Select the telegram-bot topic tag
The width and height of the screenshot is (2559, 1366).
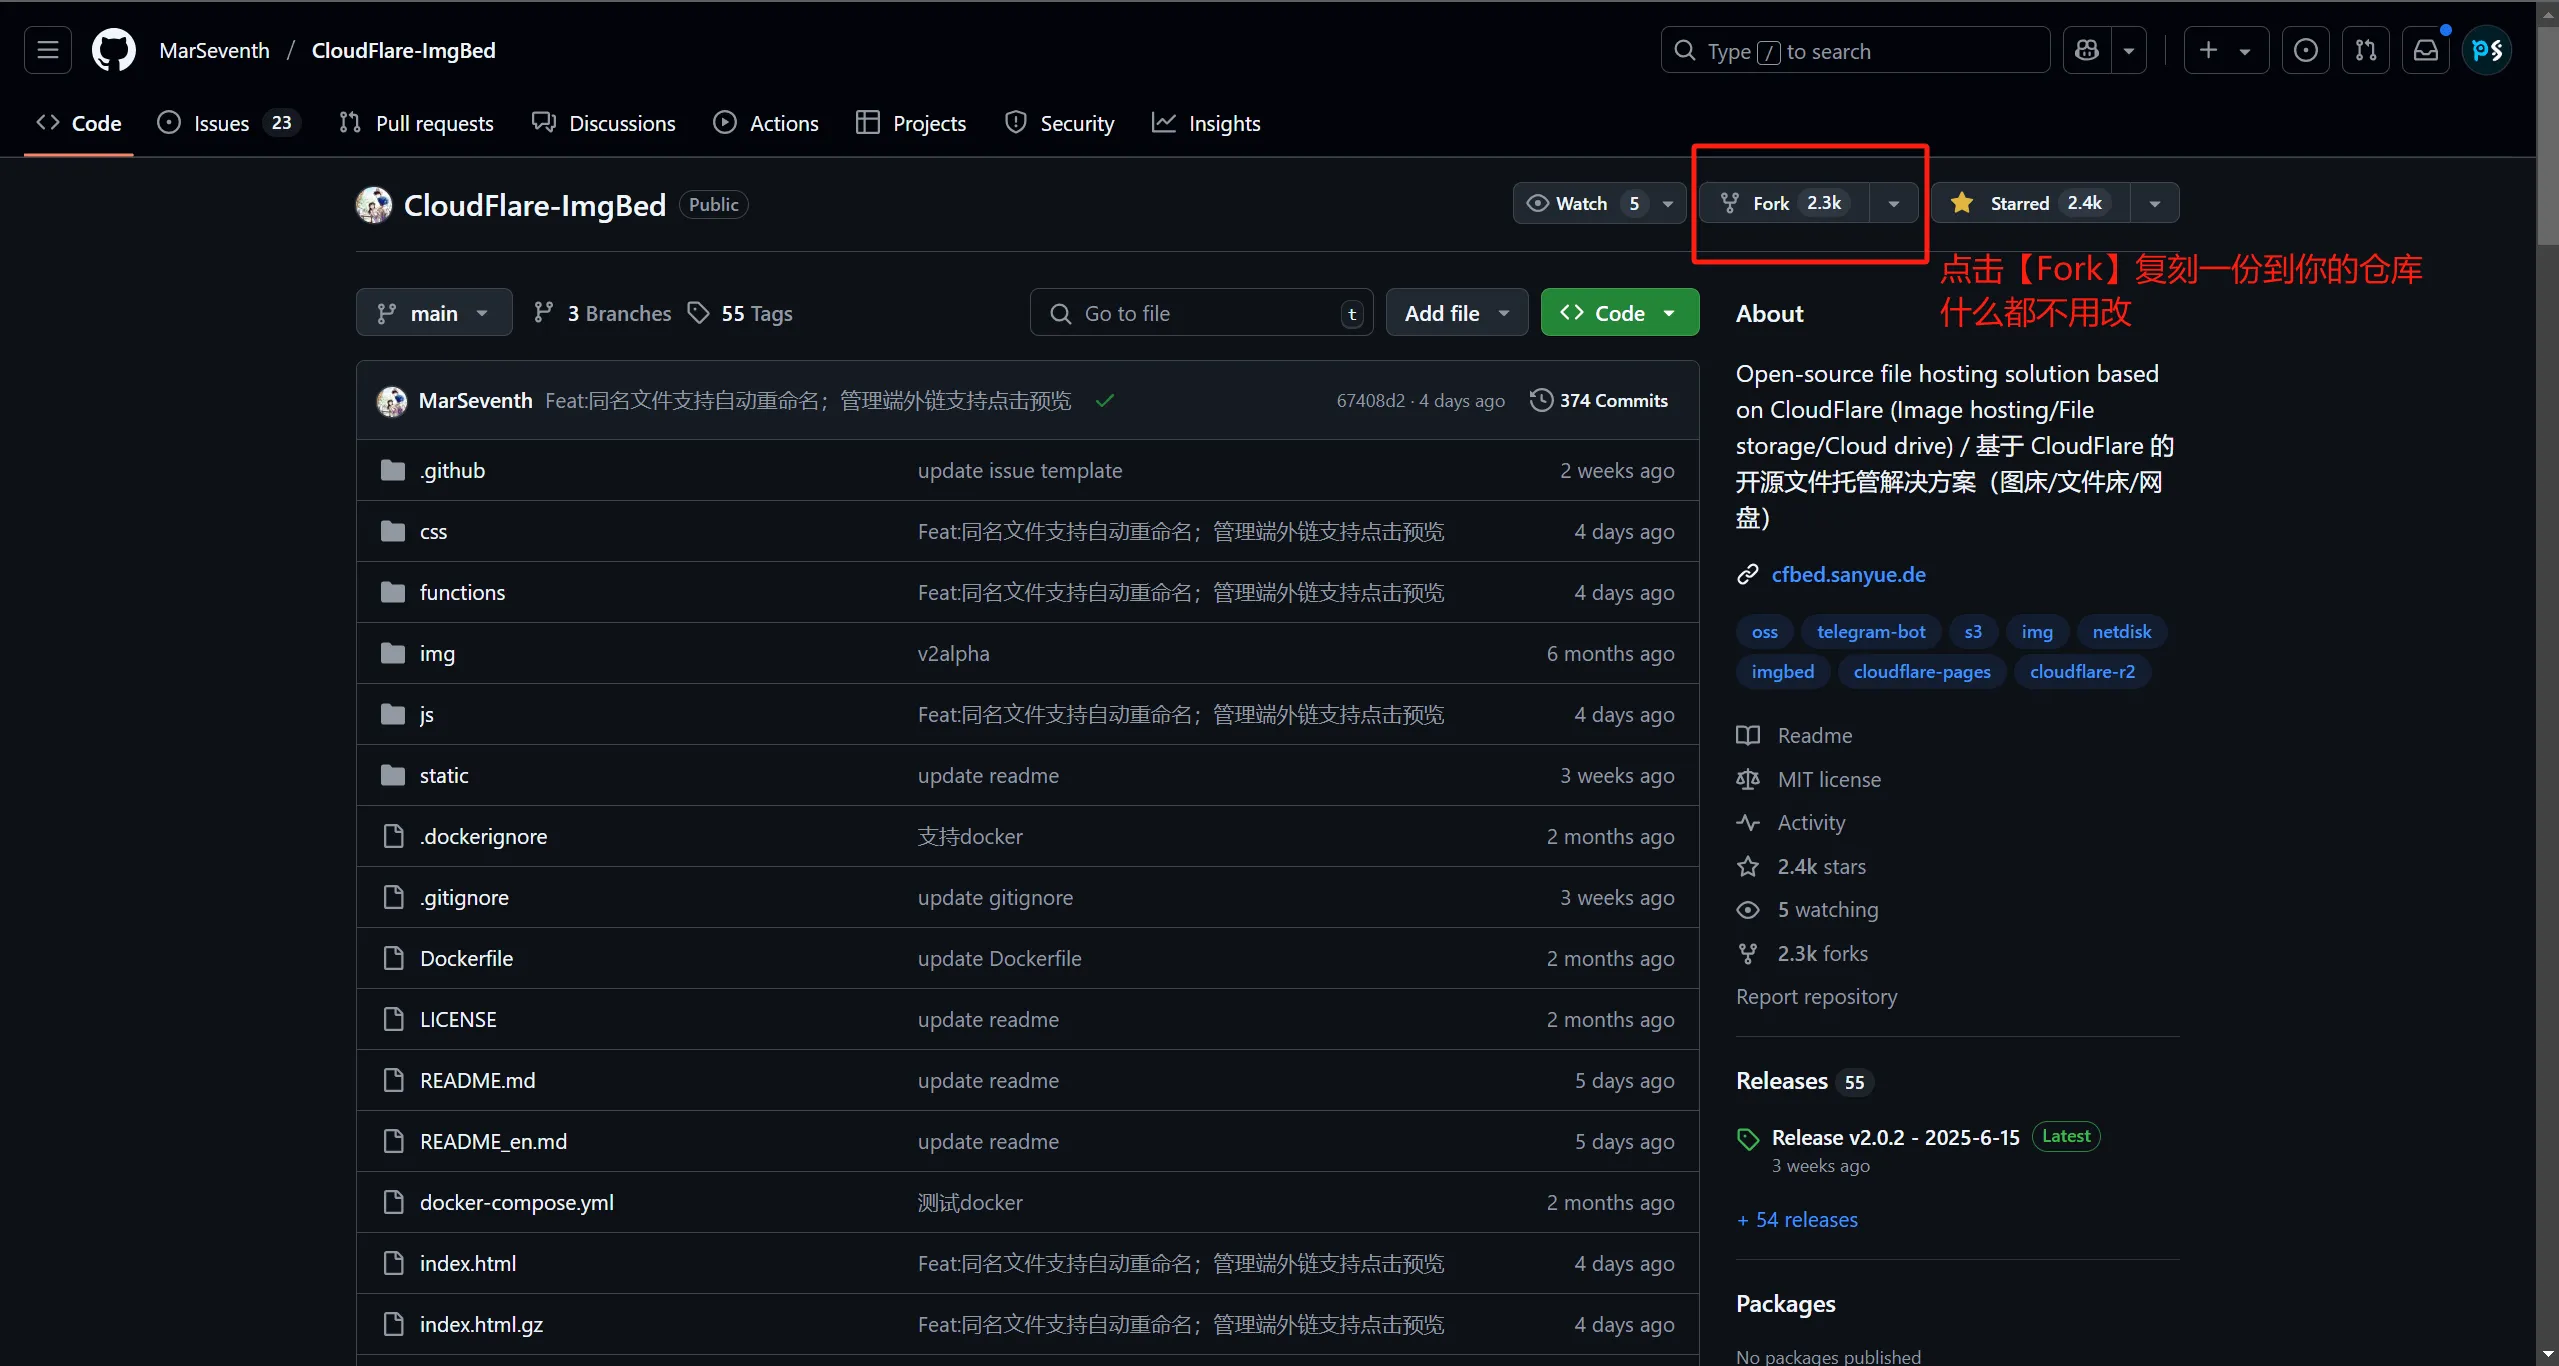click(1870, 631)
